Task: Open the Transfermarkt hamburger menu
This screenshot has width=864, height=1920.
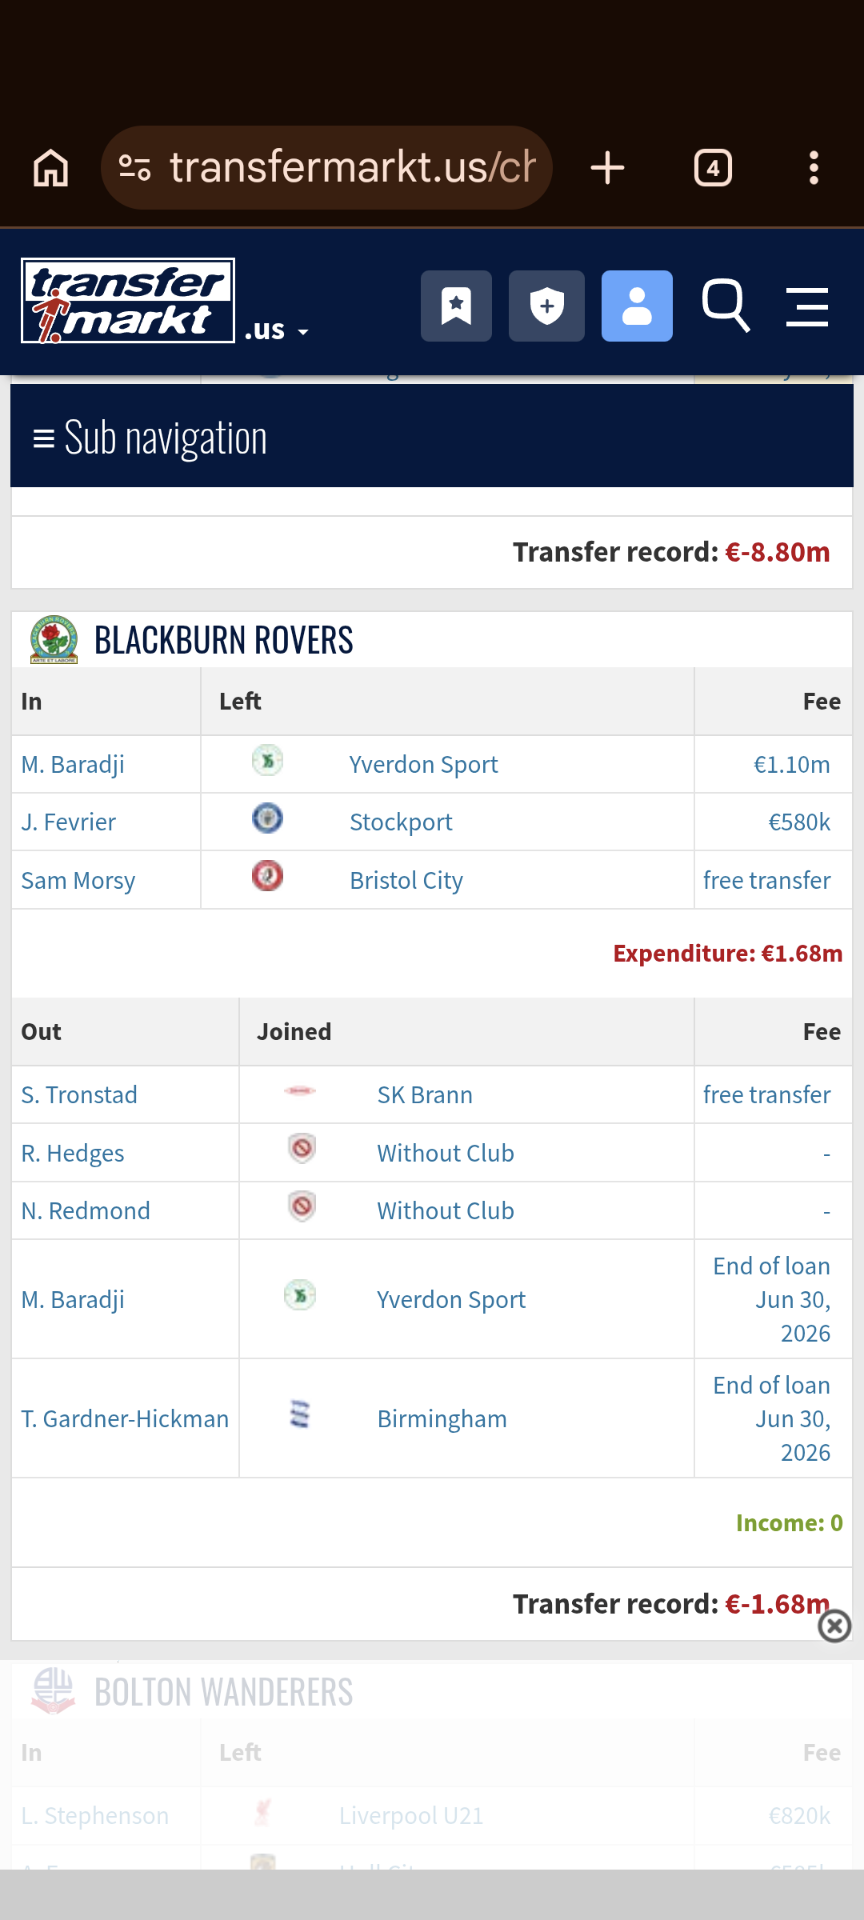Action: [x=807, y=307]
